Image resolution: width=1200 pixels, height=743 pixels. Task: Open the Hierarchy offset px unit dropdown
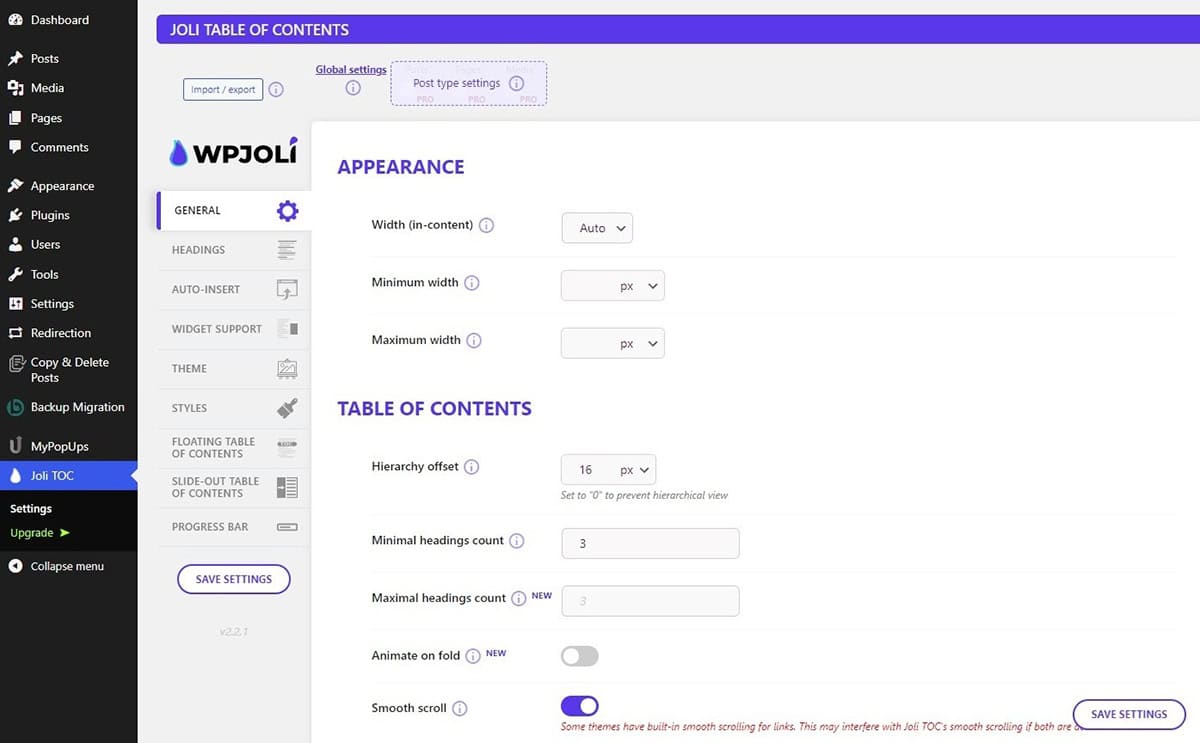pos(634,470)
